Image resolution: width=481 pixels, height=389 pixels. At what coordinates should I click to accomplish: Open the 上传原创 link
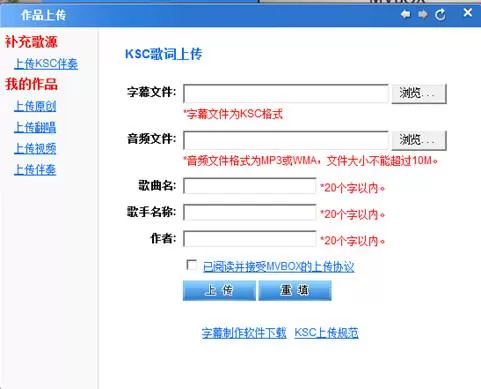pos(35,106)
